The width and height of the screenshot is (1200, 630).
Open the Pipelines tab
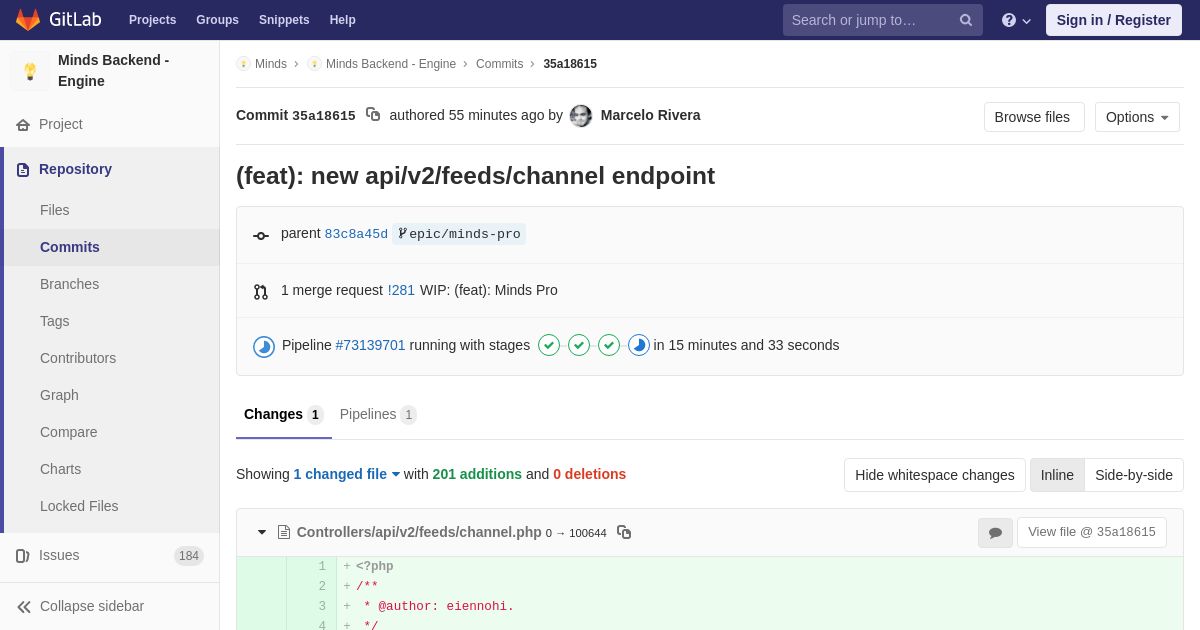[378, 415]
